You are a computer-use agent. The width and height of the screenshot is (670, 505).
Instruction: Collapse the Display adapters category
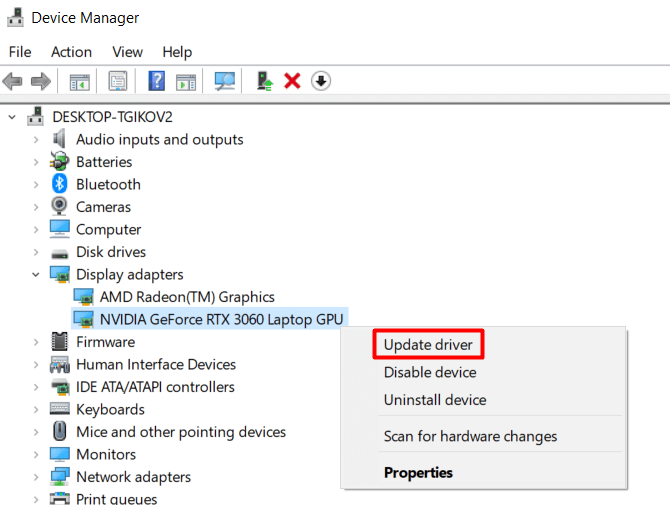coord(37,274)
